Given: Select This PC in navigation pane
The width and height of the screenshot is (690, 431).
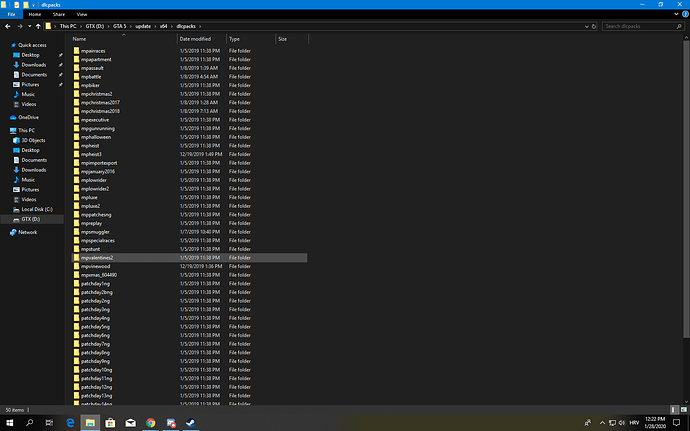Looking at the screenshot, I should point(26,131).
